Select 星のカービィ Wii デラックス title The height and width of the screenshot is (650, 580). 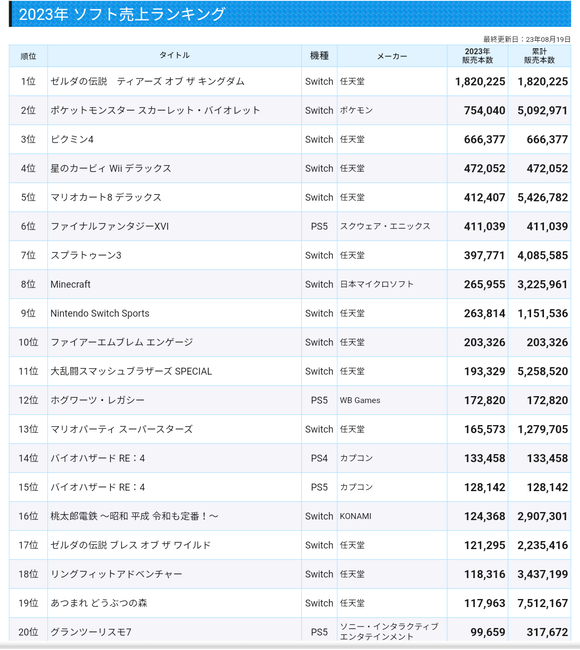pos(111,168)
